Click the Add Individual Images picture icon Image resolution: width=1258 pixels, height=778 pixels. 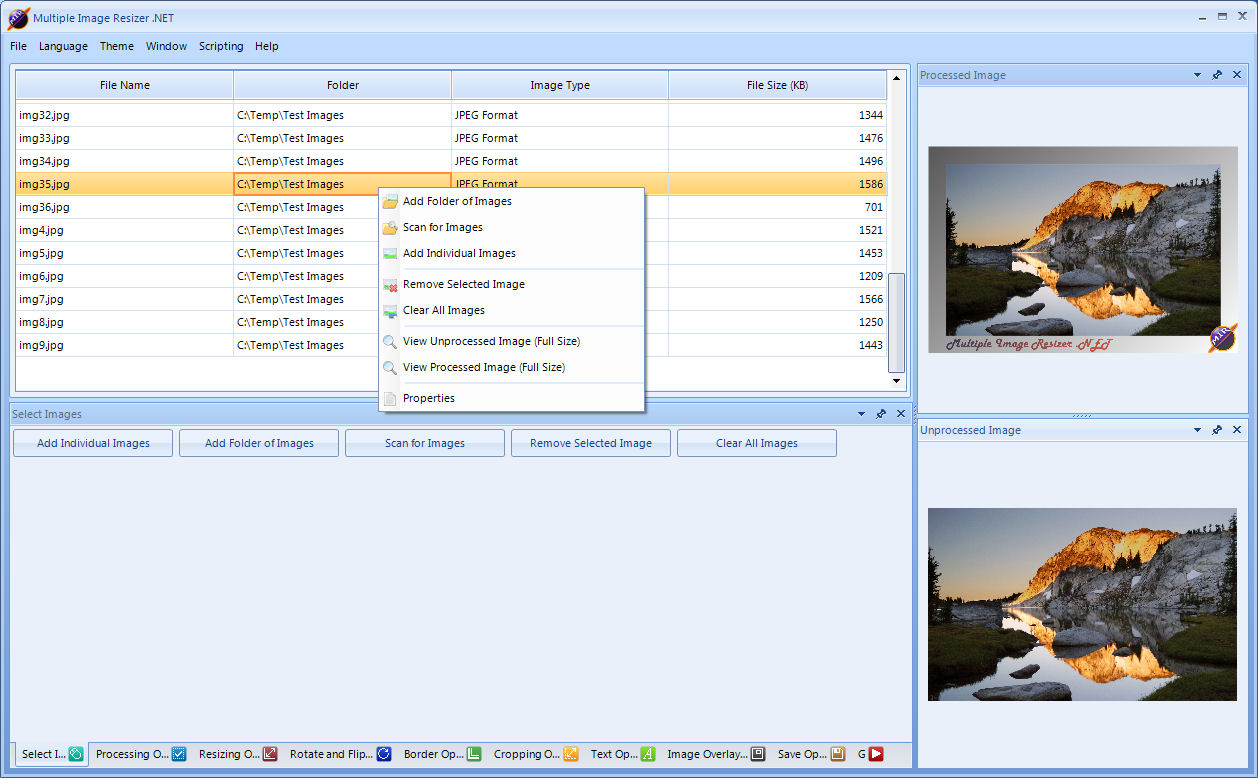click(x=390, y=254)
